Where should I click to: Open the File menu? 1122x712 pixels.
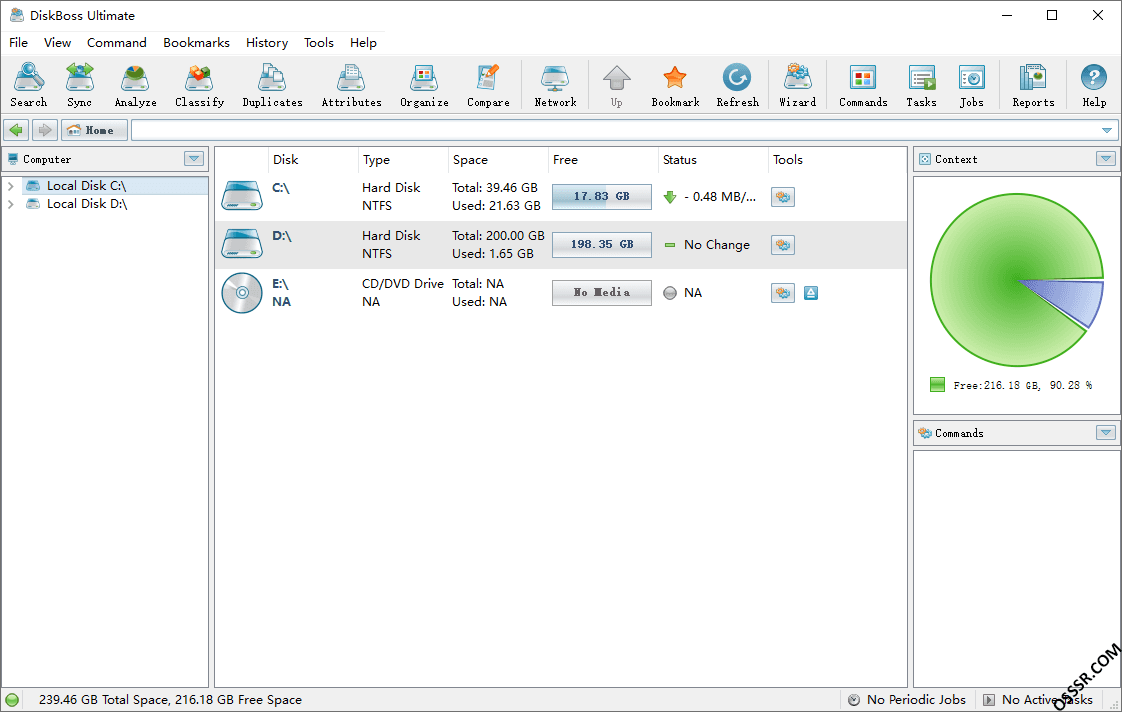coord(19,43)
